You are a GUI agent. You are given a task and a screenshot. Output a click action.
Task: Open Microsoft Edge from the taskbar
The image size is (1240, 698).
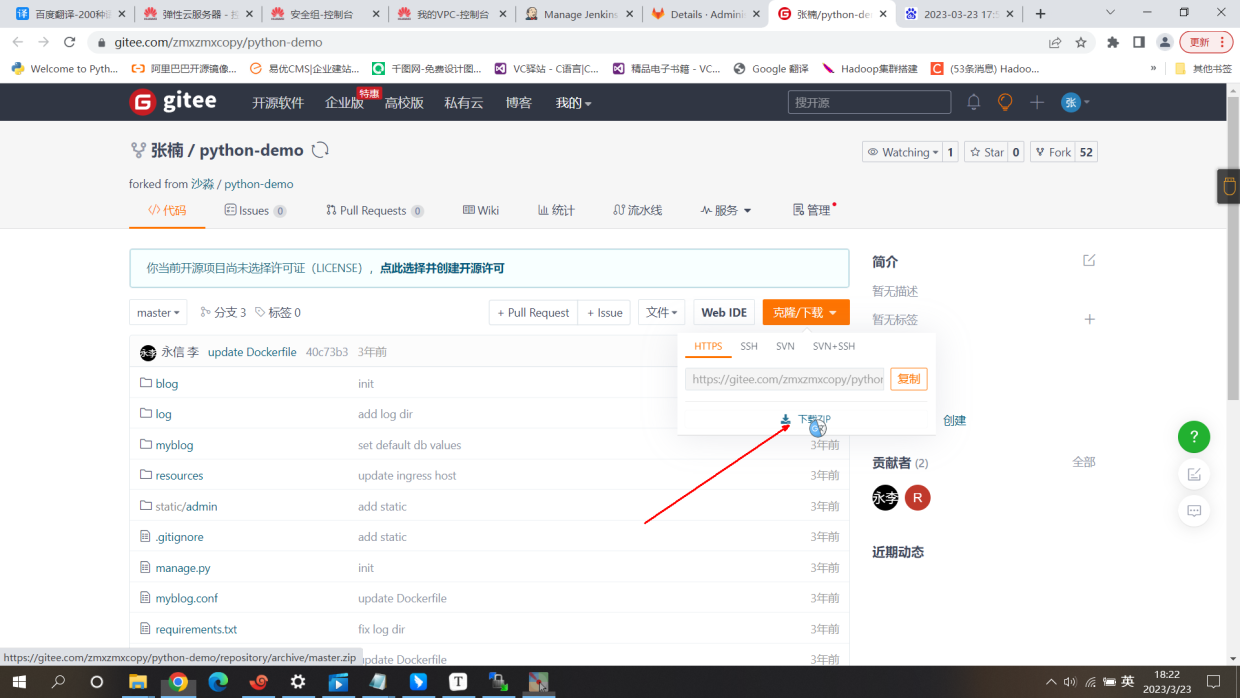[x=218, y=682]
